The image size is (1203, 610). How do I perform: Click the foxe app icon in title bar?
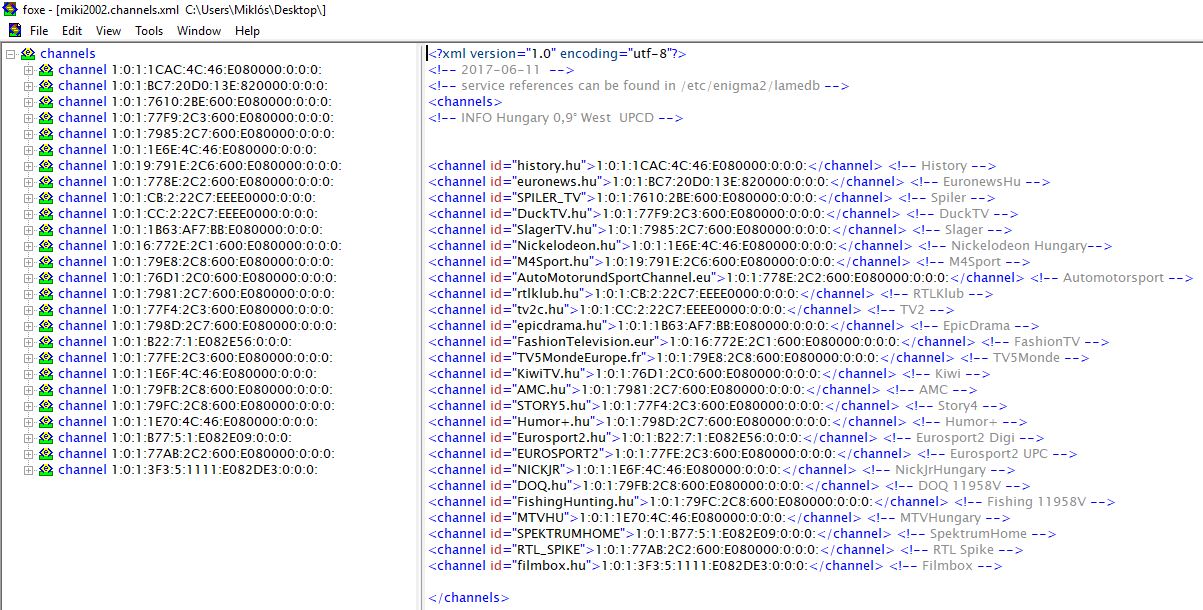click(9, 9)
